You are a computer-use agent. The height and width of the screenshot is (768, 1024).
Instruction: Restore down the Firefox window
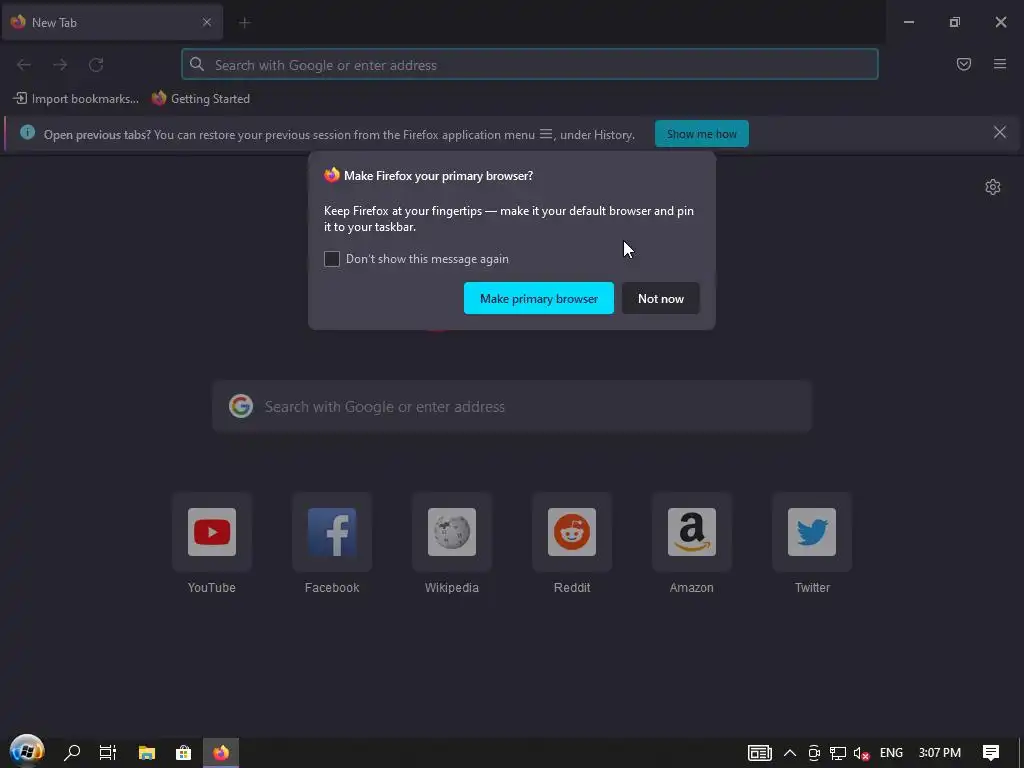point(955,22)
